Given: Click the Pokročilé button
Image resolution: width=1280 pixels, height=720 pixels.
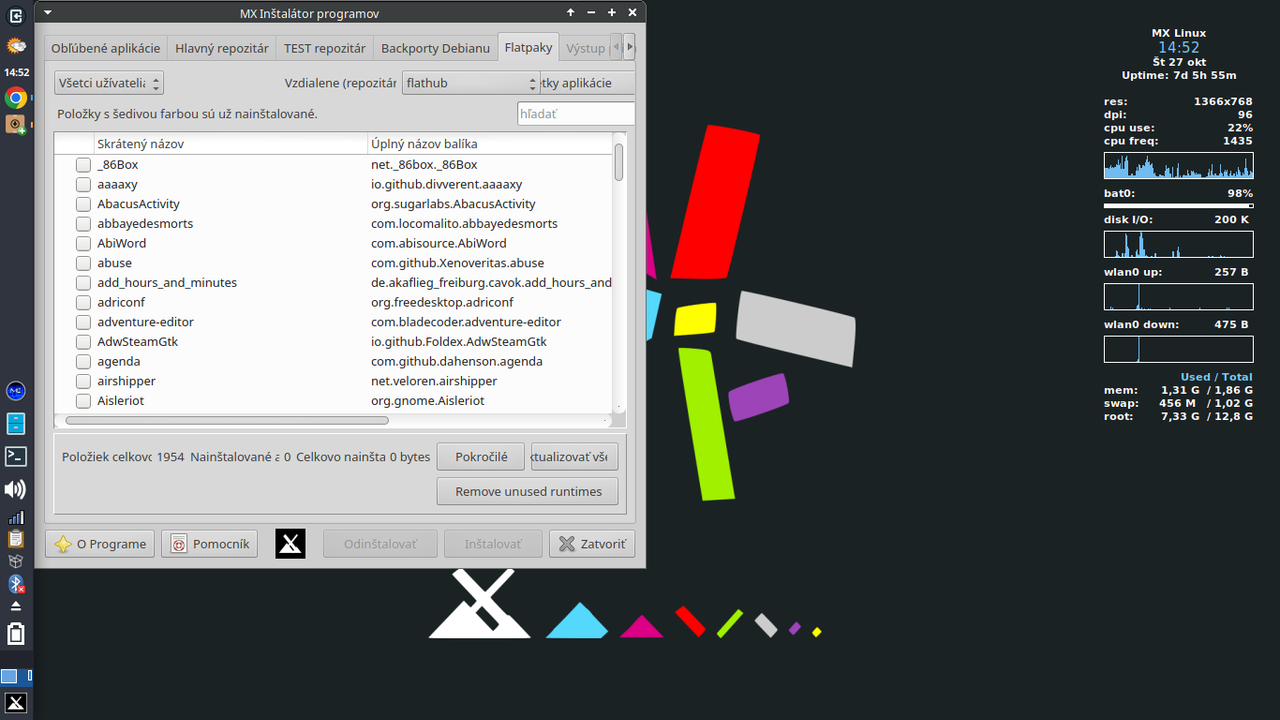Looking at the screenshot, I should pyautogui.click(x=481, y=457).
